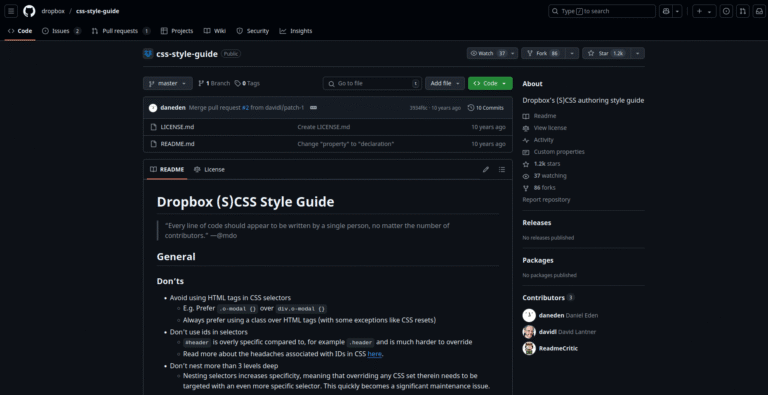
Task: Open the 1.2k stars link
Action: tap(547, 164)
